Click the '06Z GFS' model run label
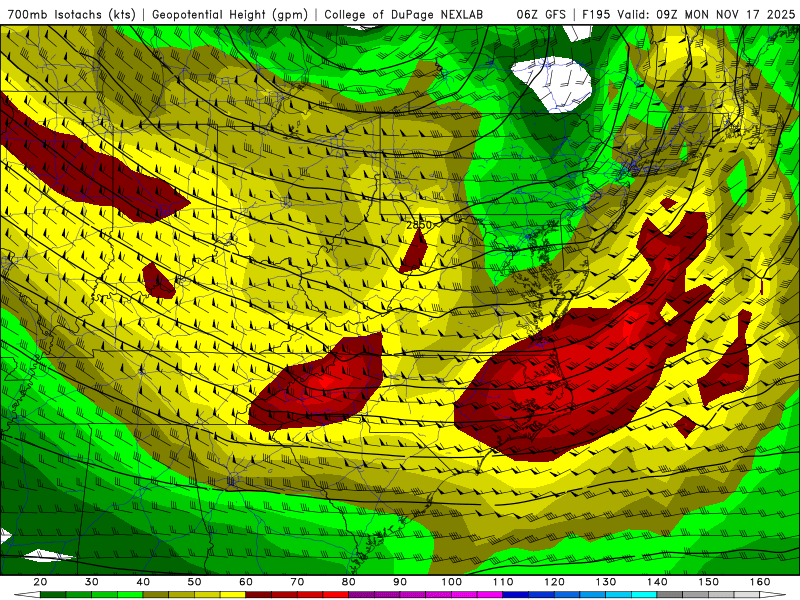800x600 pixels. click(x=541, y=15)
